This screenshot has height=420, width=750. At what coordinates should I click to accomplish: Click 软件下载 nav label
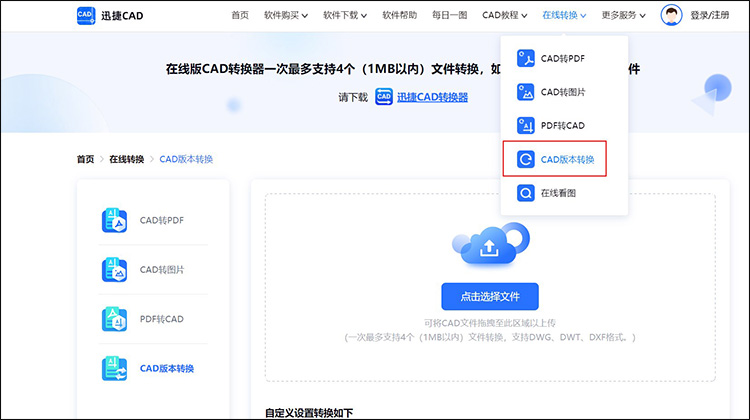(341, 15)
